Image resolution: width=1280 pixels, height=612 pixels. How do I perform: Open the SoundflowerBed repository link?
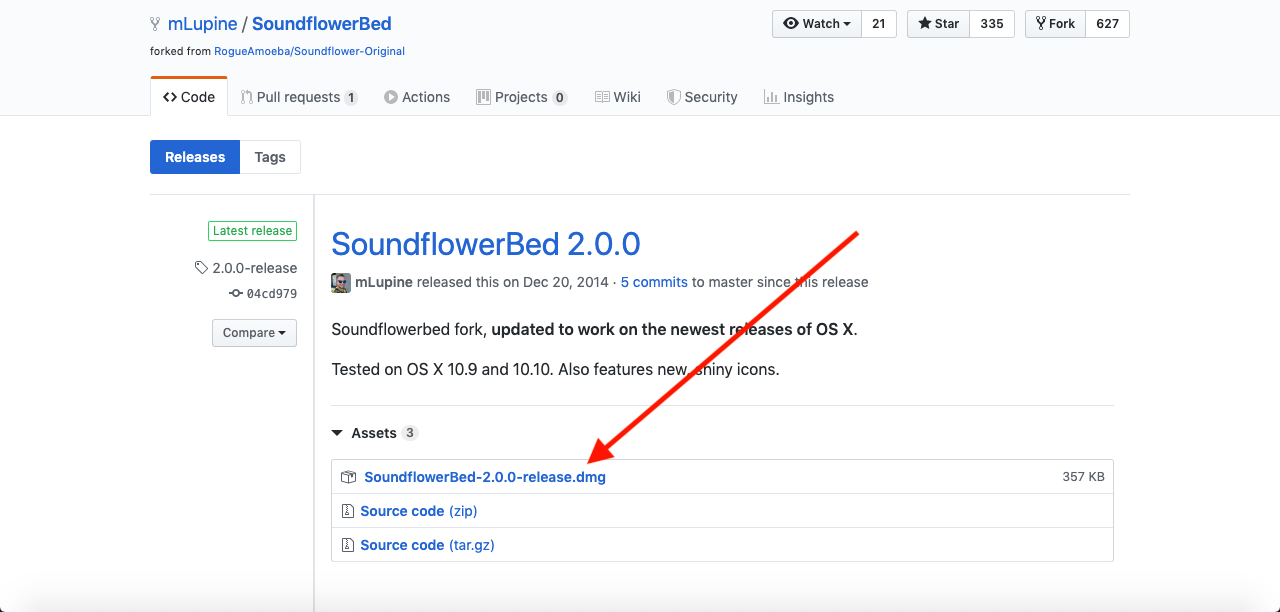point(321,23)
